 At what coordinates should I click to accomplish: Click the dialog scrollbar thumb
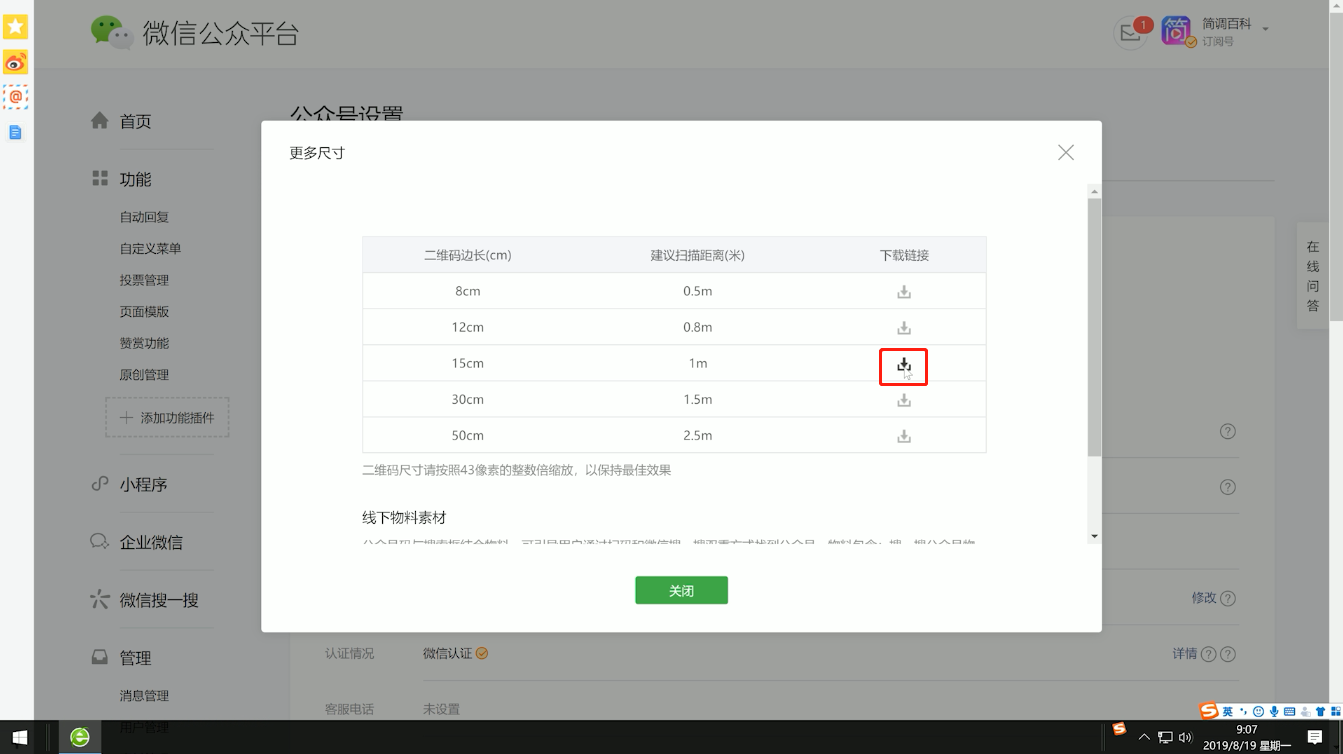1094,327
